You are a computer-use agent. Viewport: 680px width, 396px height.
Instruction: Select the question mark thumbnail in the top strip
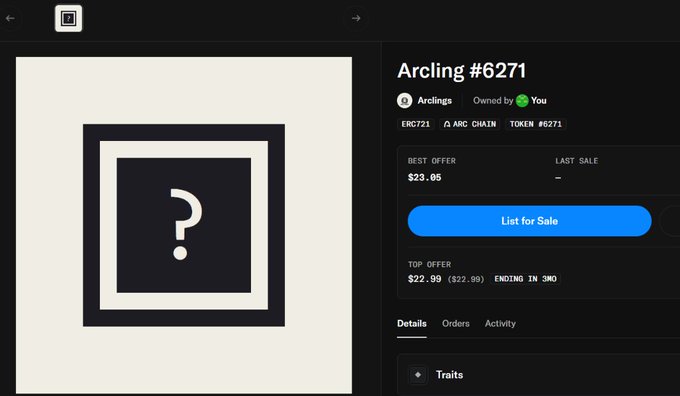pyautogui.click(x=69, y=18)
